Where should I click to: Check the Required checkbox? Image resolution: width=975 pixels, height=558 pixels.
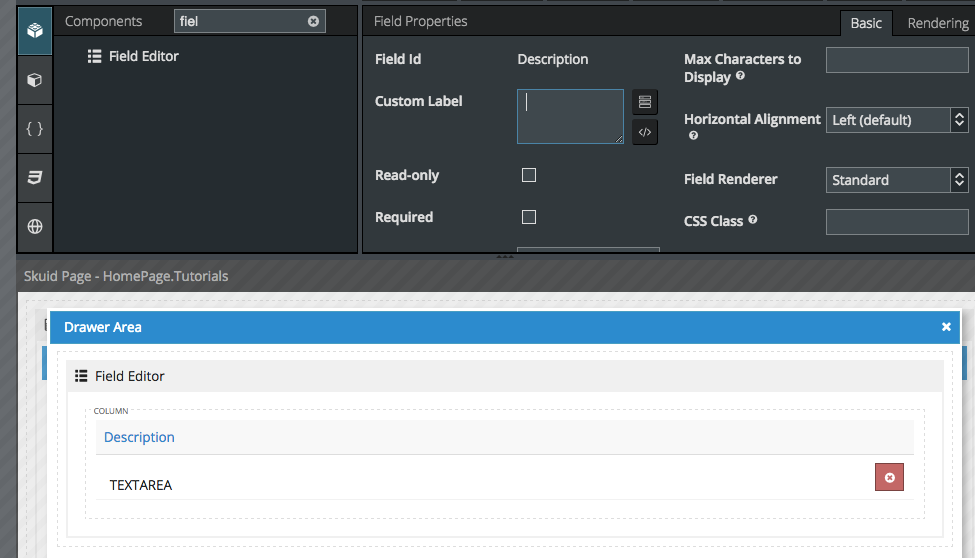point(529,217)
